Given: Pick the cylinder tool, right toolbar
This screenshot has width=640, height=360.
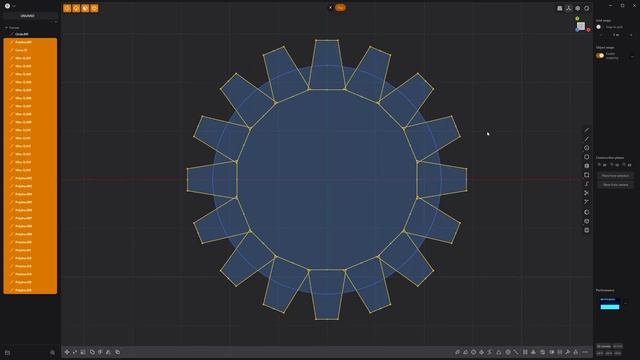Looking at the screenshot, I should pyautogui.click(x=587, y=221).
